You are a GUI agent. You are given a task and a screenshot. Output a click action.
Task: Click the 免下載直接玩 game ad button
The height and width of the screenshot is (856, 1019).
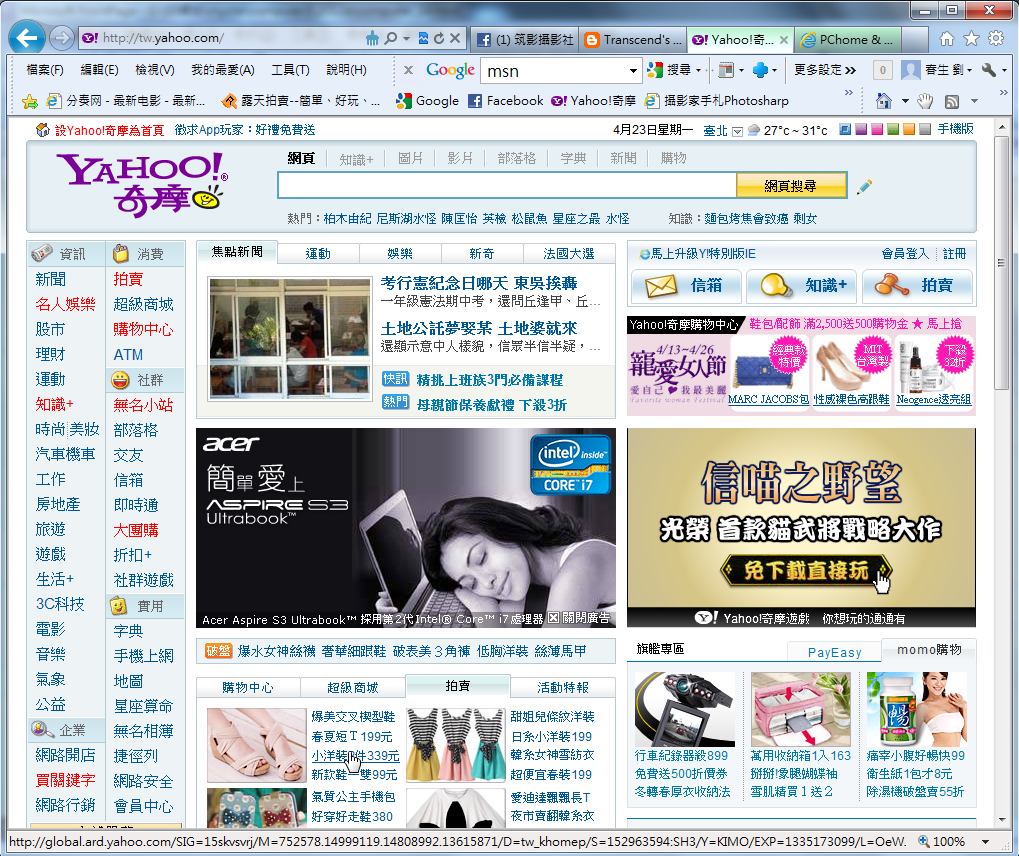pos(806,571)
